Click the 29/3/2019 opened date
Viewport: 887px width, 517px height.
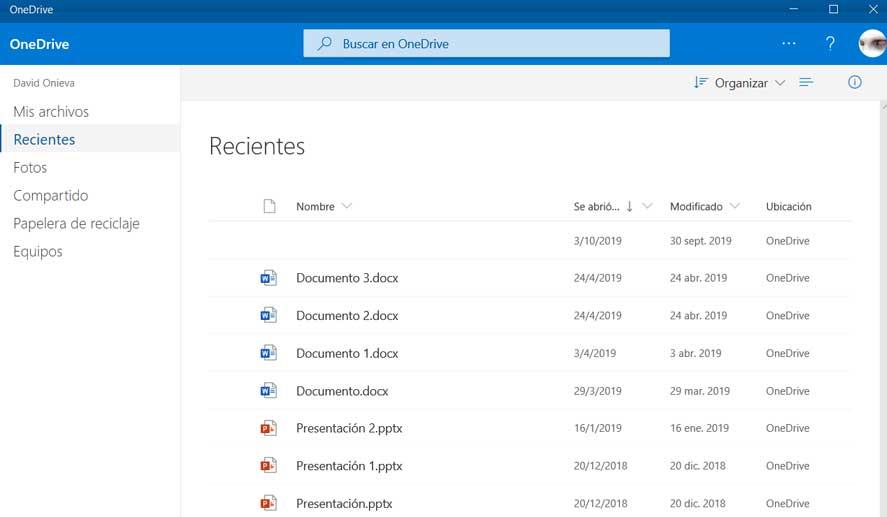(597, 391)
